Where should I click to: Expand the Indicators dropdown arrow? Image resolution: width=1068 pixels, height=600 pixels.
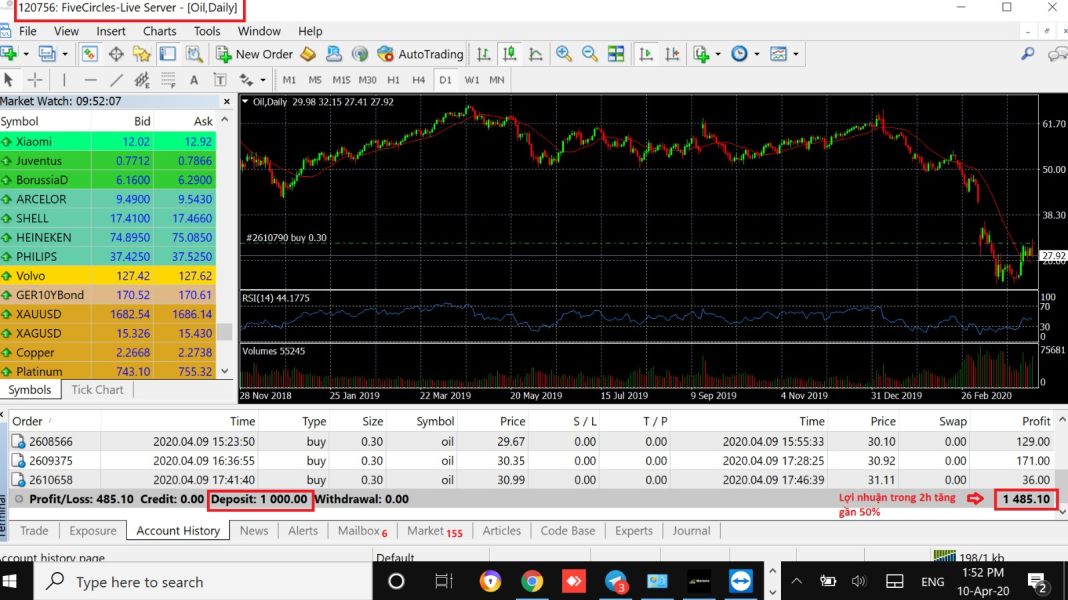pos(718,54)
